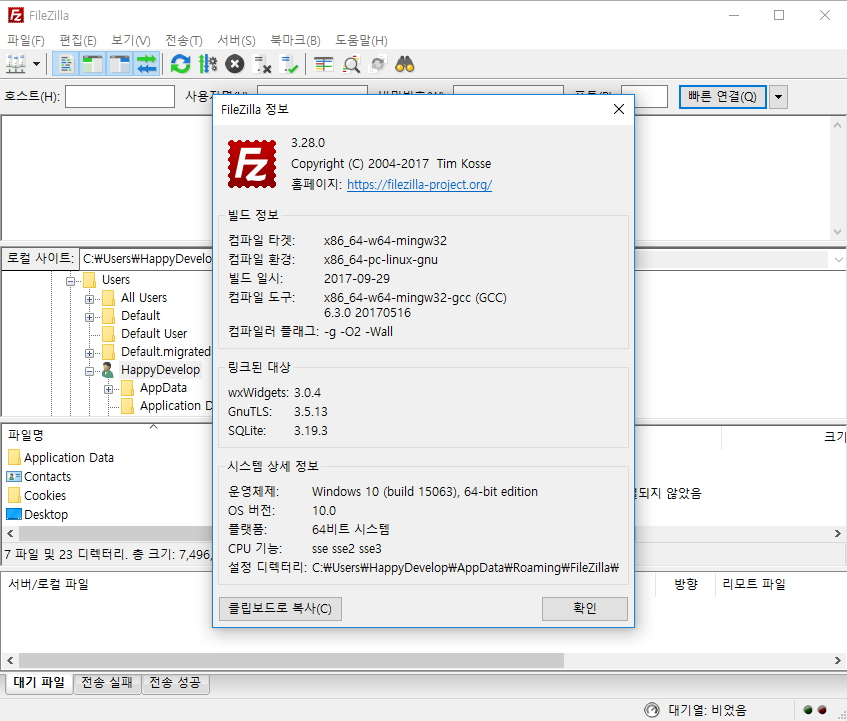Open the 북마크(B) menu
The image size is (847, 721).
(x=295, y=41)
